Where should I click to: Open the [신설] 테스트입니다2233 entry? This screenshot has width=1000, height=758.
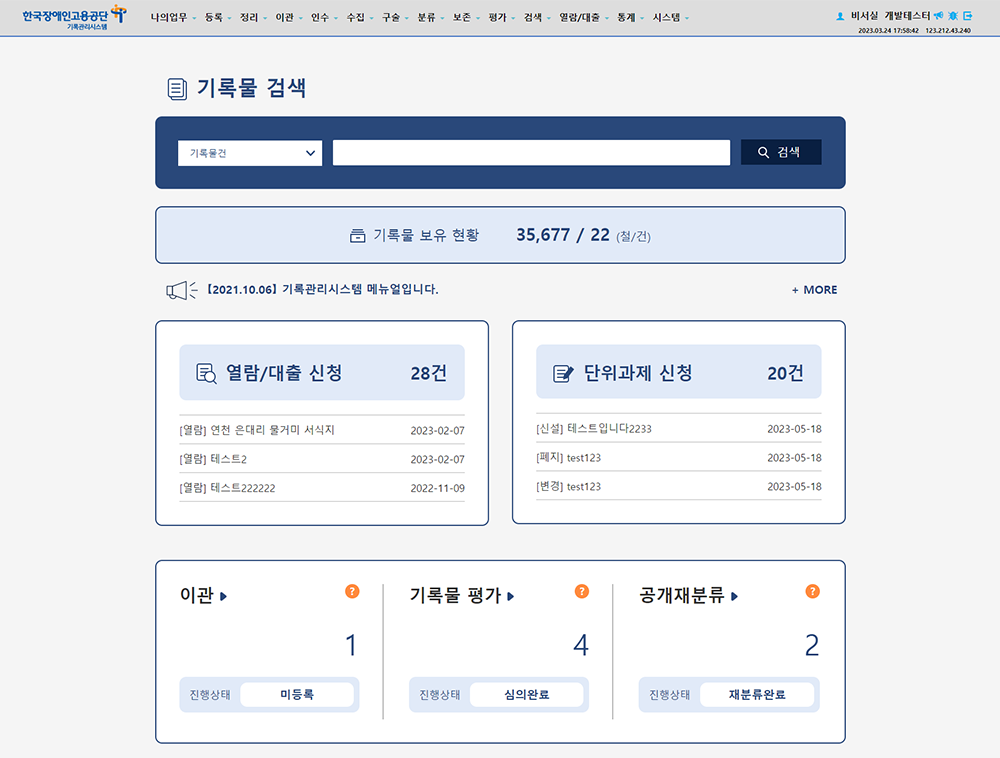[x=679, y=428]
